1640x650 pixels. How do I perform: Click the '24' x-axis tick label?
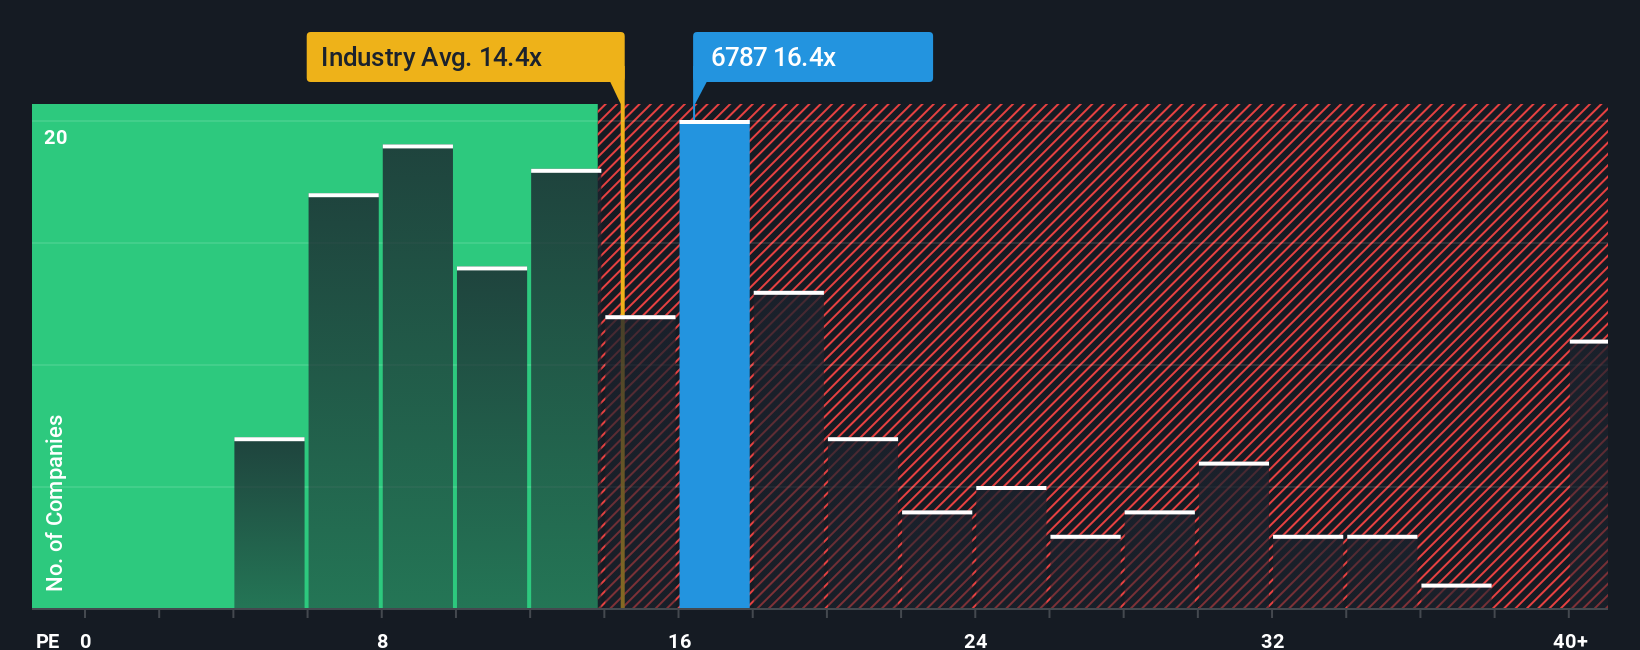(x=976, y=640)
